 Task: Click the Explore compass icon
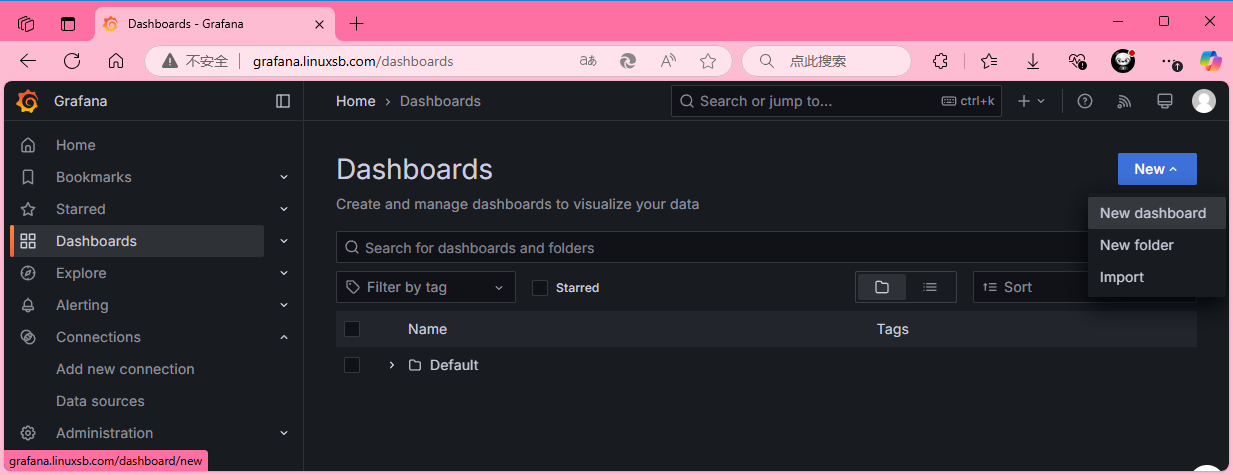point(28,273)
